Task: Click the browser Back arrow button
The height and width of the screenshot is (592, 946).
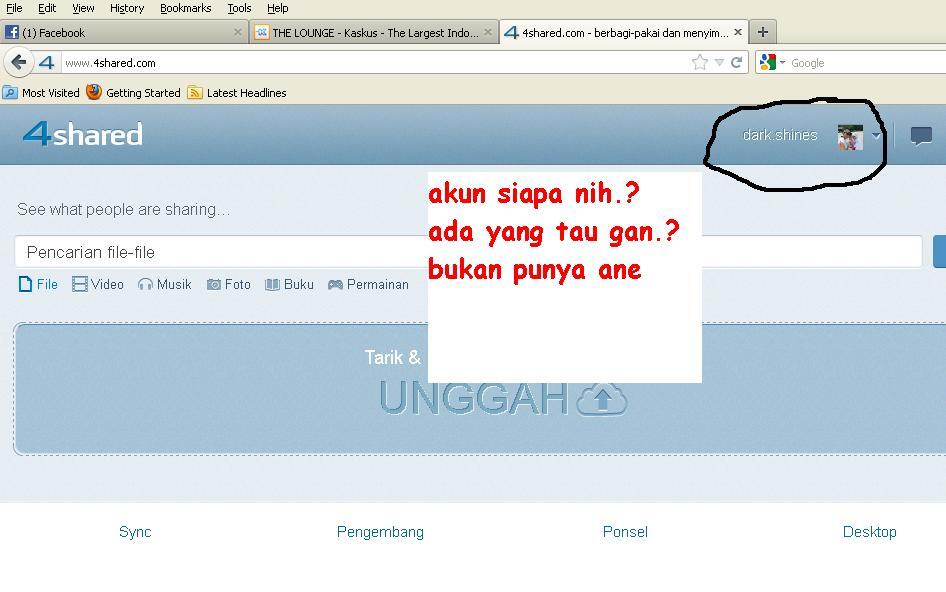Action: pyautogui.click(x=19, y=62)
